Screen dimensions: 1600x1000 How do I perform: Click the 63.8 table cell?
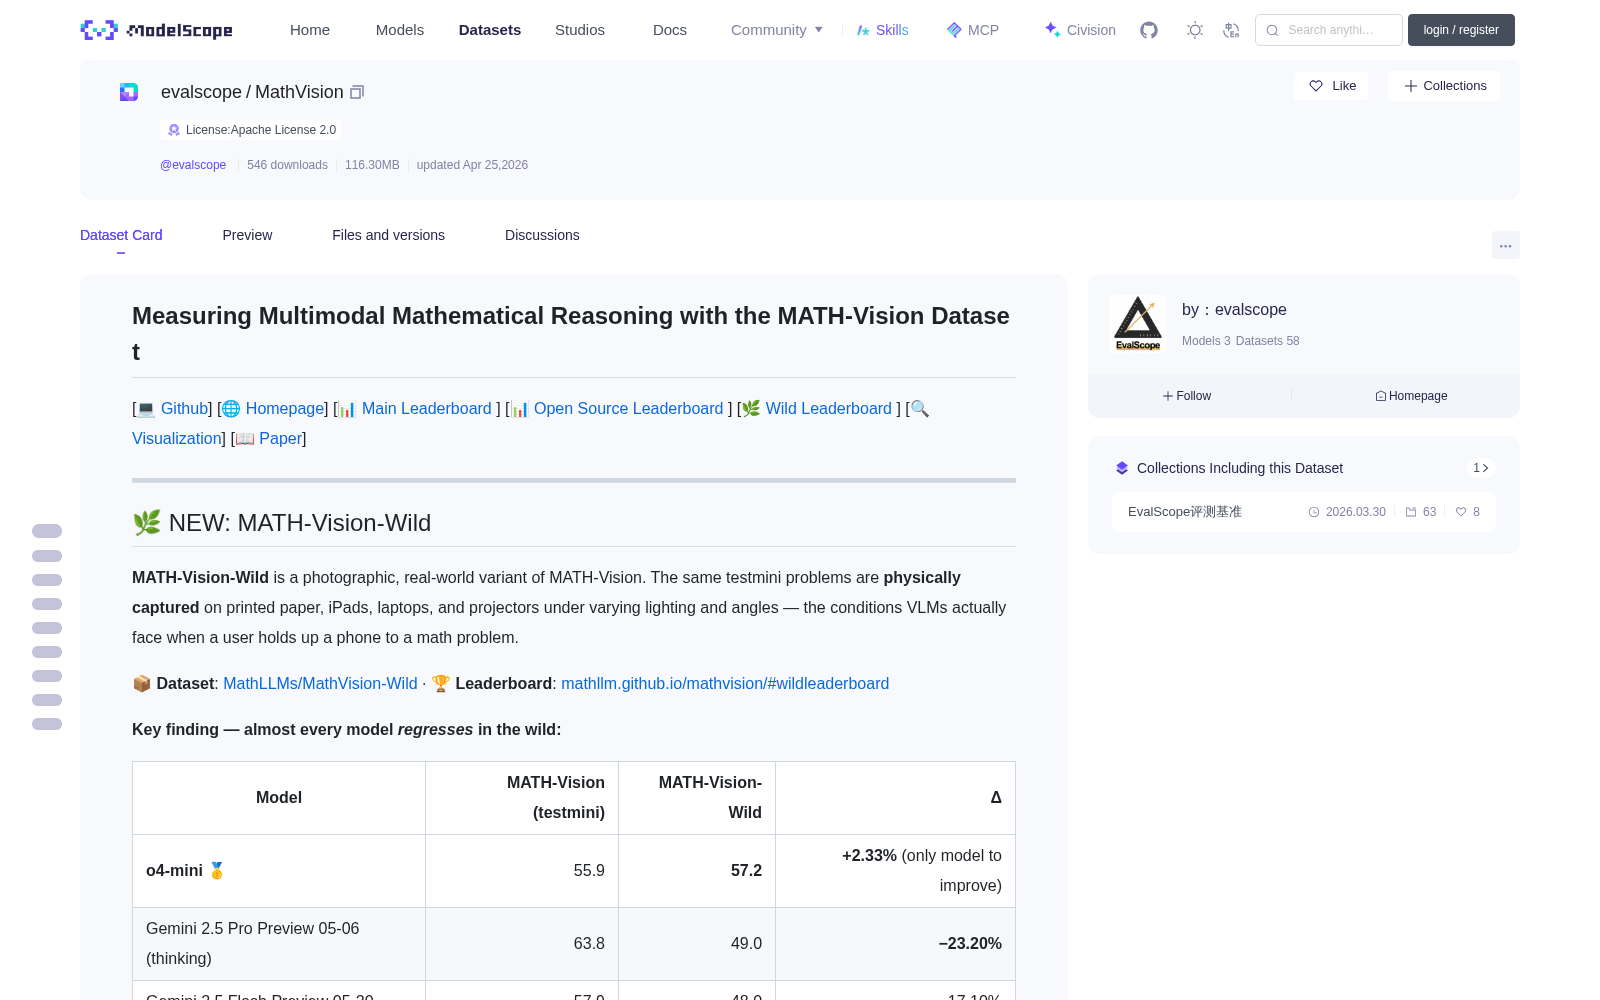pyautogui.click(x=522, y=944)
